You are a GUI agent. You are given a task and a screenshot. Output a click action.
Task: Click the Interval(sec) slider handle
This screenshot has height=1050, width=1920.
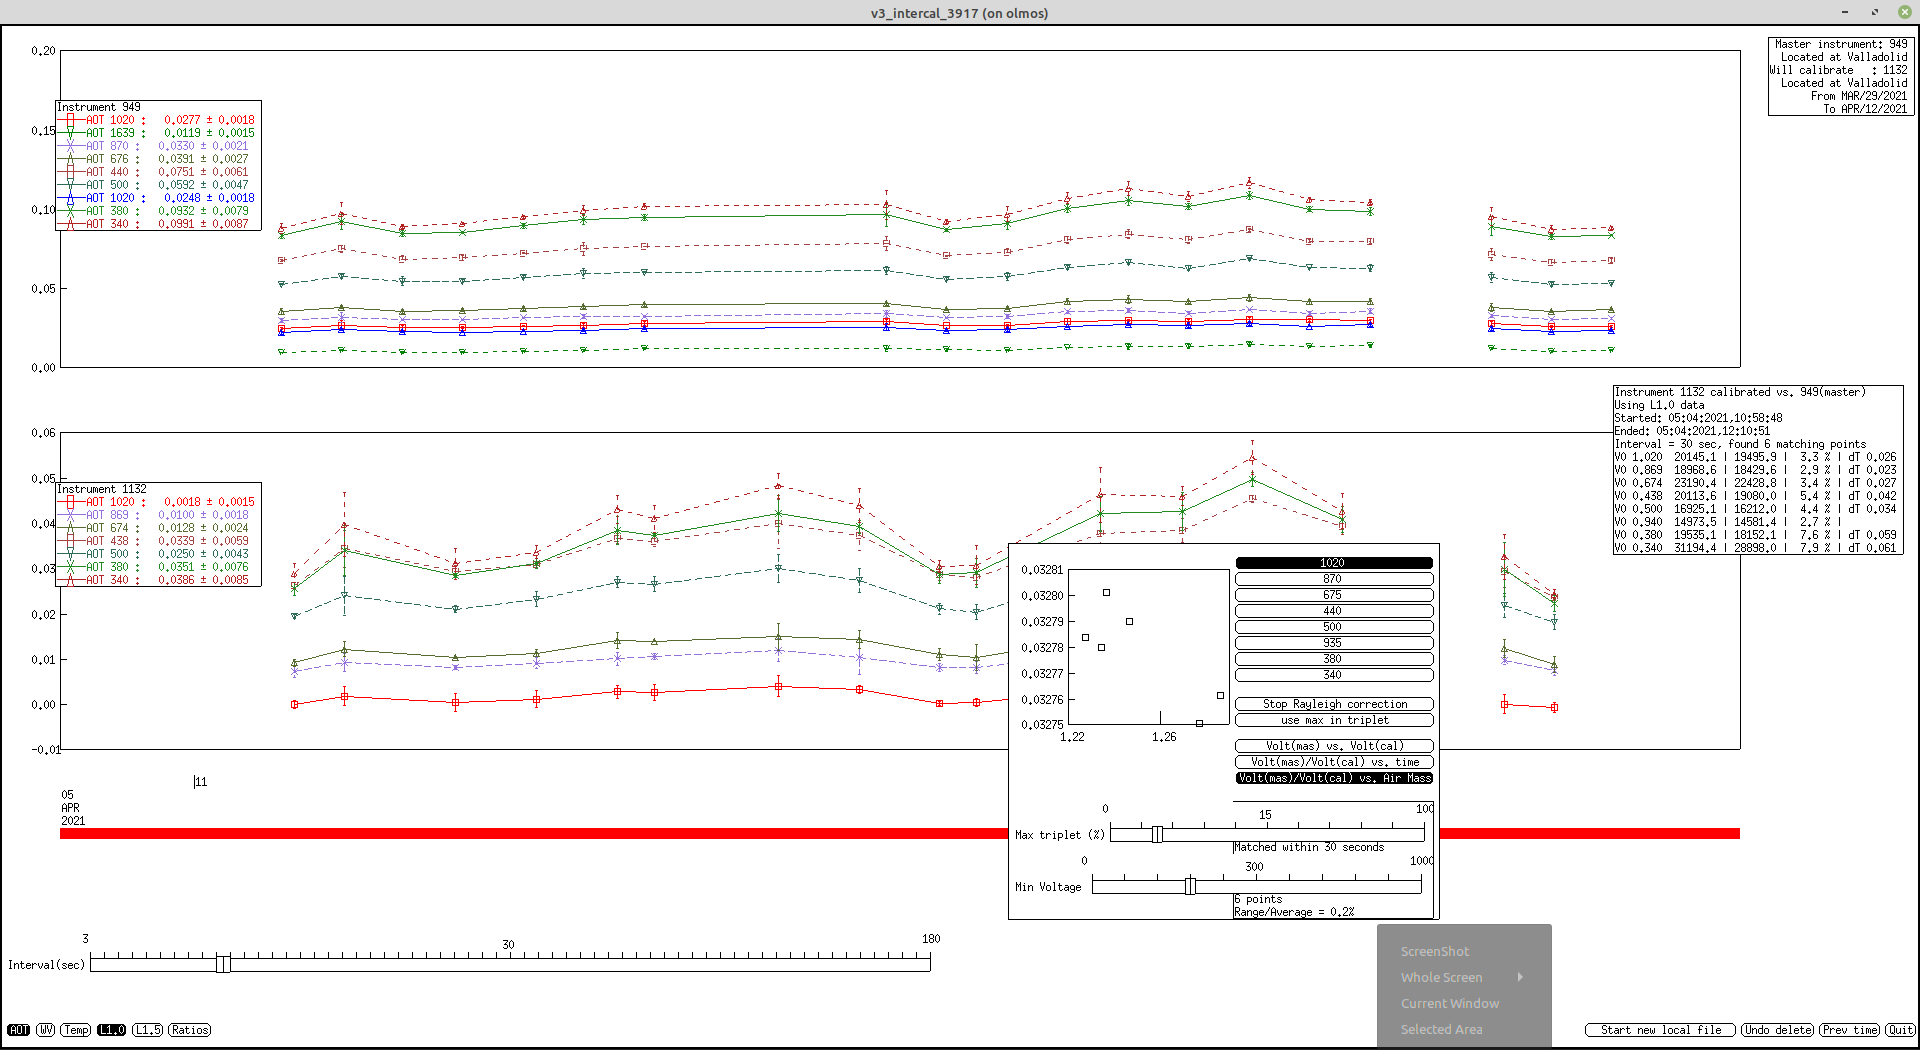[223, 963]
